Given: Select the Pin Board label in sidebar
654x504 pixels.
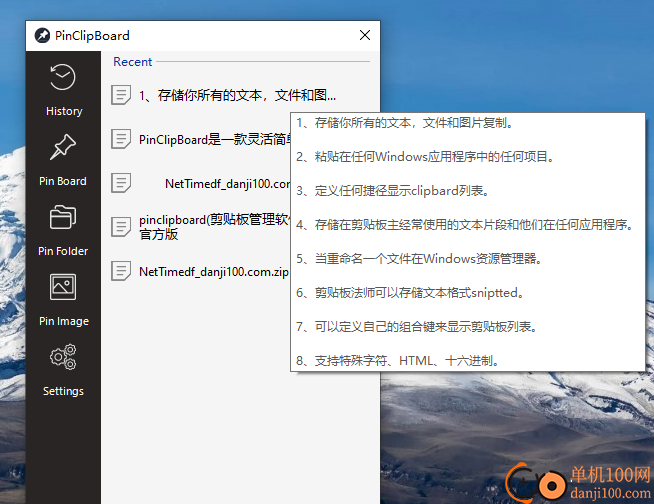Looking at the screenshot, I should (x=63, y=181).
